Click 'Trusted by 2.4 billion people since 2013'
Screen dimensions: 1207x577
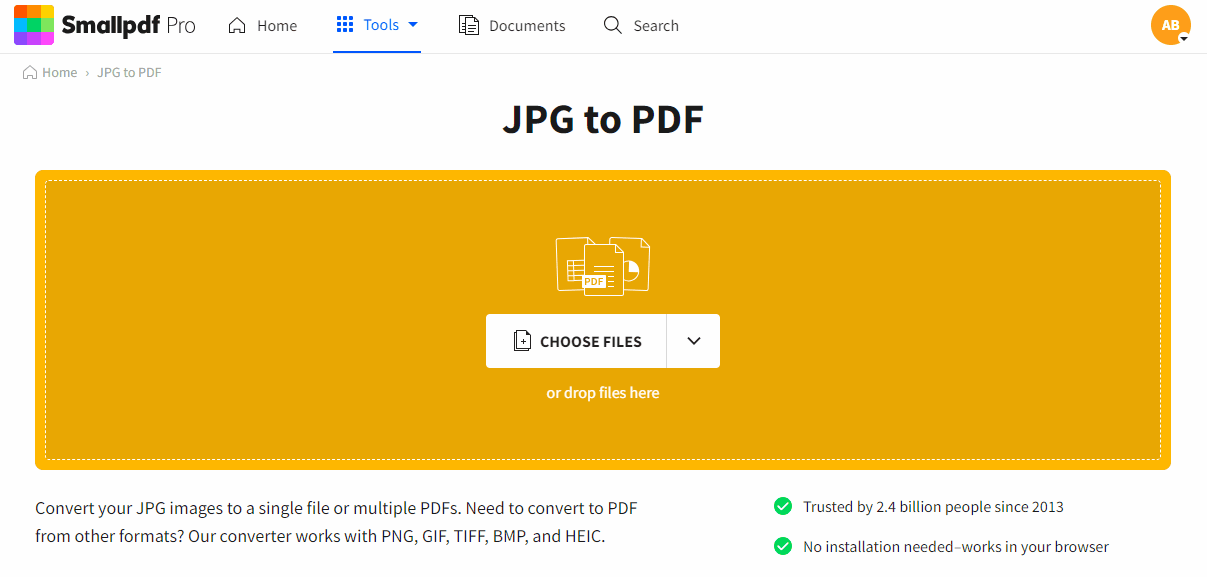[x=933, y=507]
